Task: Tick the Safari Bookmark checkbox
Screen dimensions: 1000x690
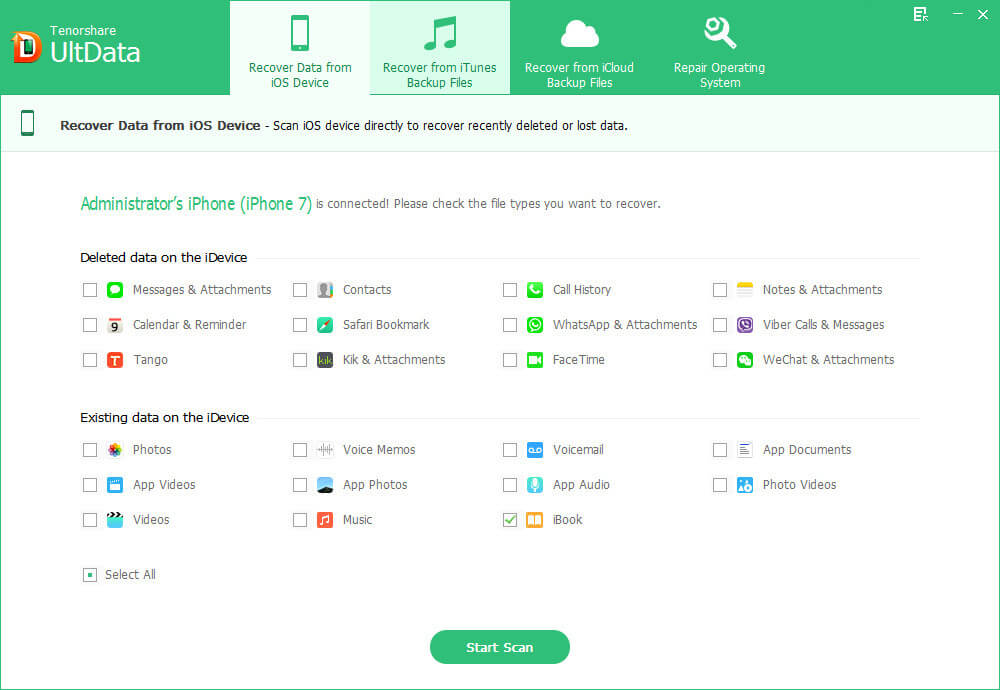Action: (x=300, y=325)
